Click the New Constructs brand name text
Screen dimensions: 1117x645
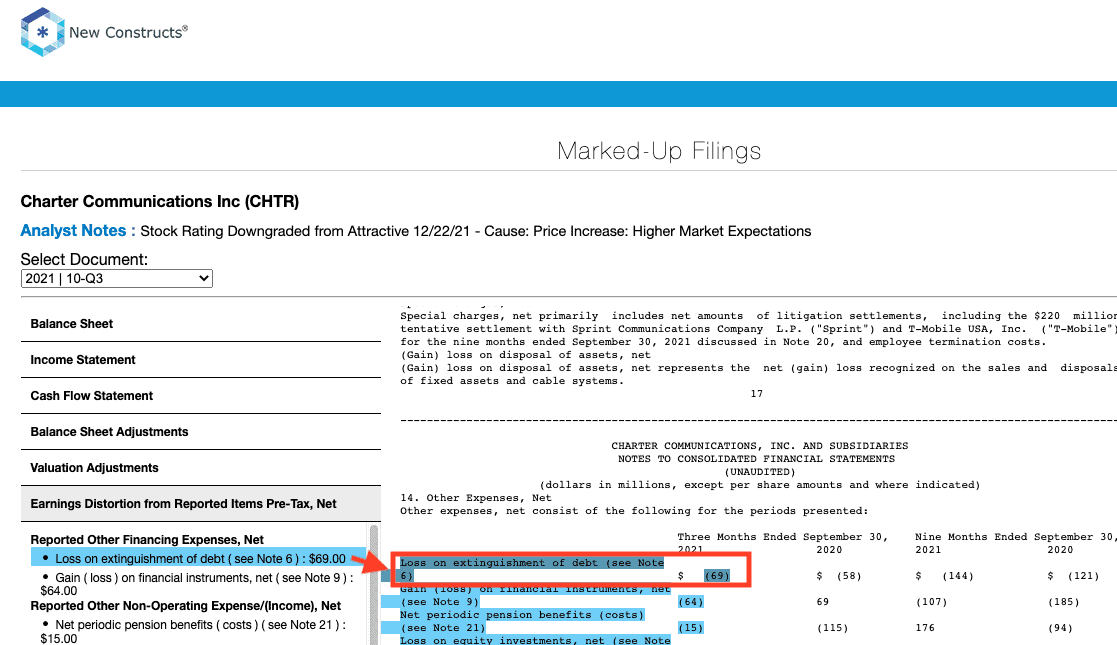pos(128,32)
